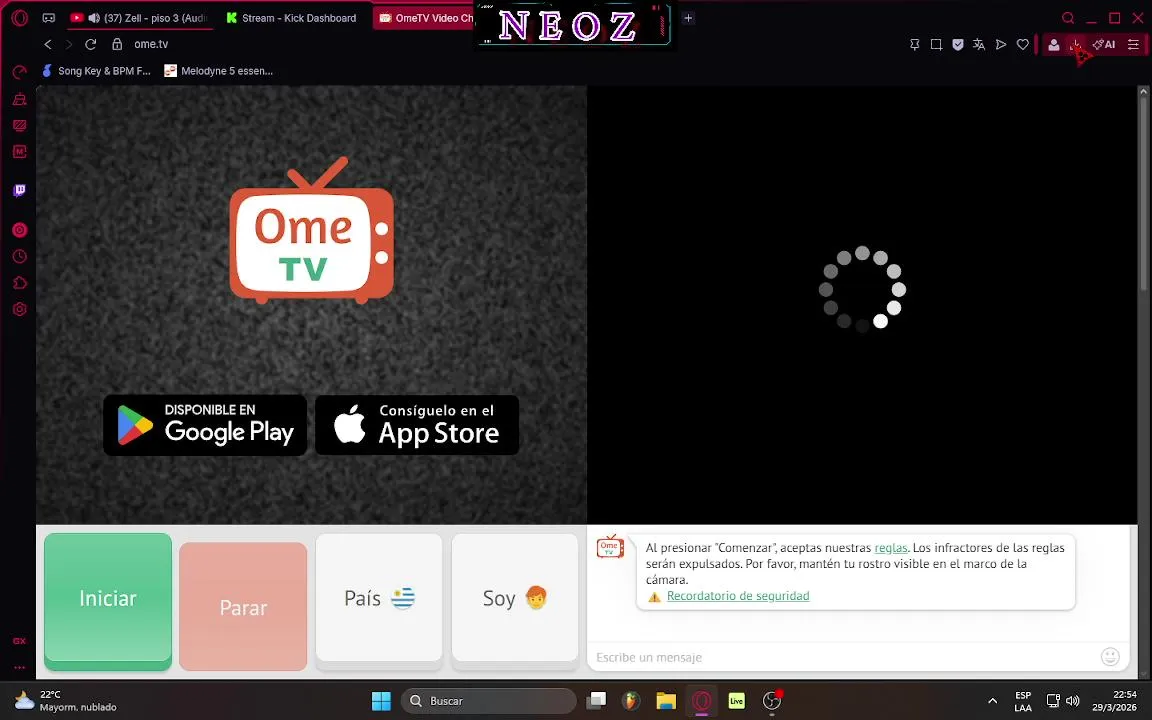Switch to Stream - Kick Dashboard tab

[292, 18]
